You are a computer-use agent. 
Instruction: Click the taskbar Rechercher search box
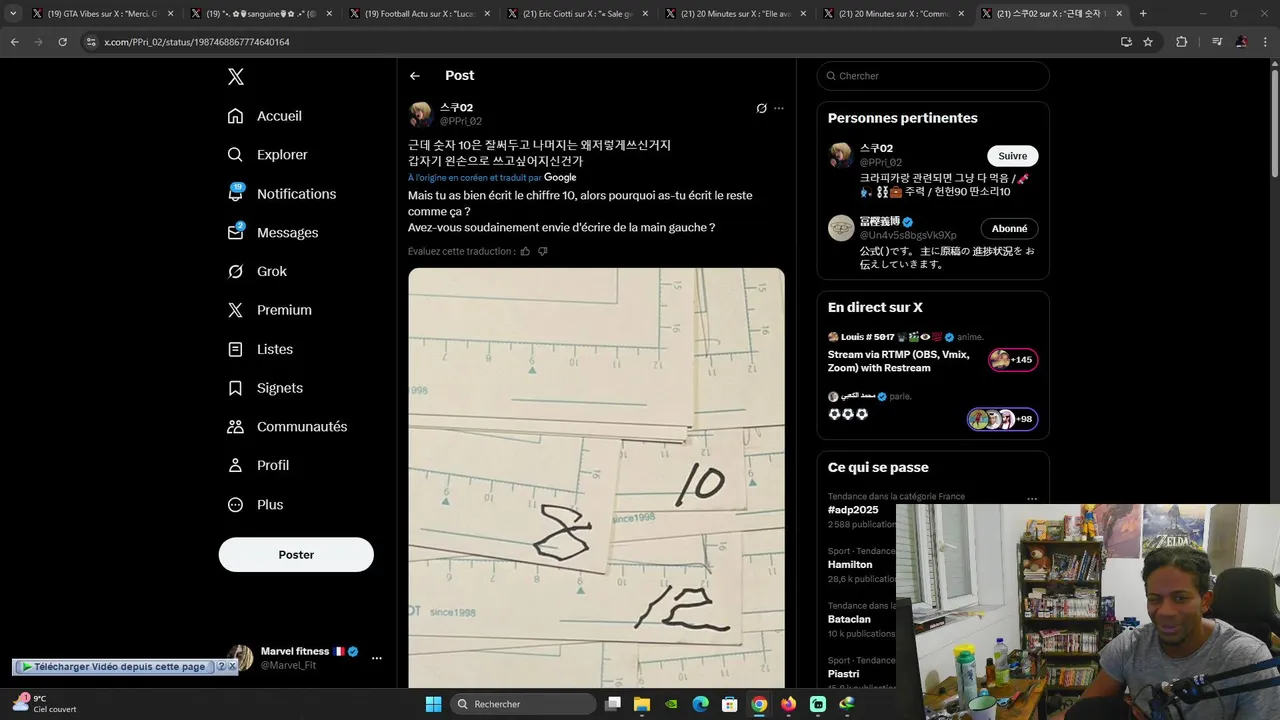[x=524, y=704]
